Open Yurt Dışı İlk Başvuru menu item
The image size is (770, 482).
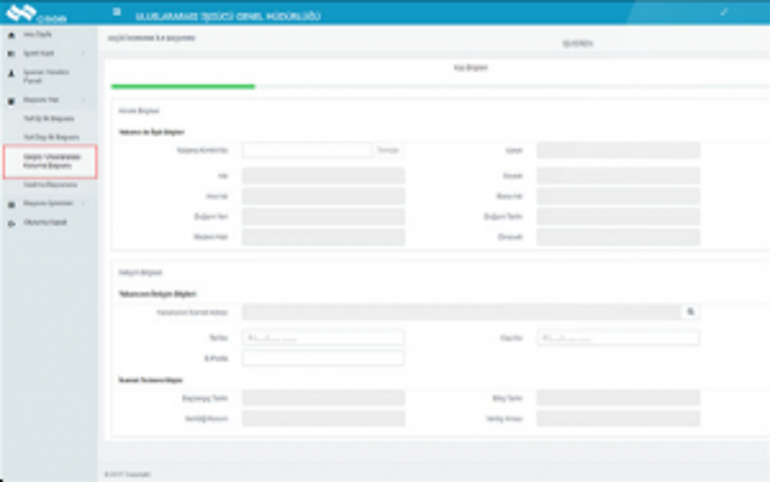[x=50, y=135]
